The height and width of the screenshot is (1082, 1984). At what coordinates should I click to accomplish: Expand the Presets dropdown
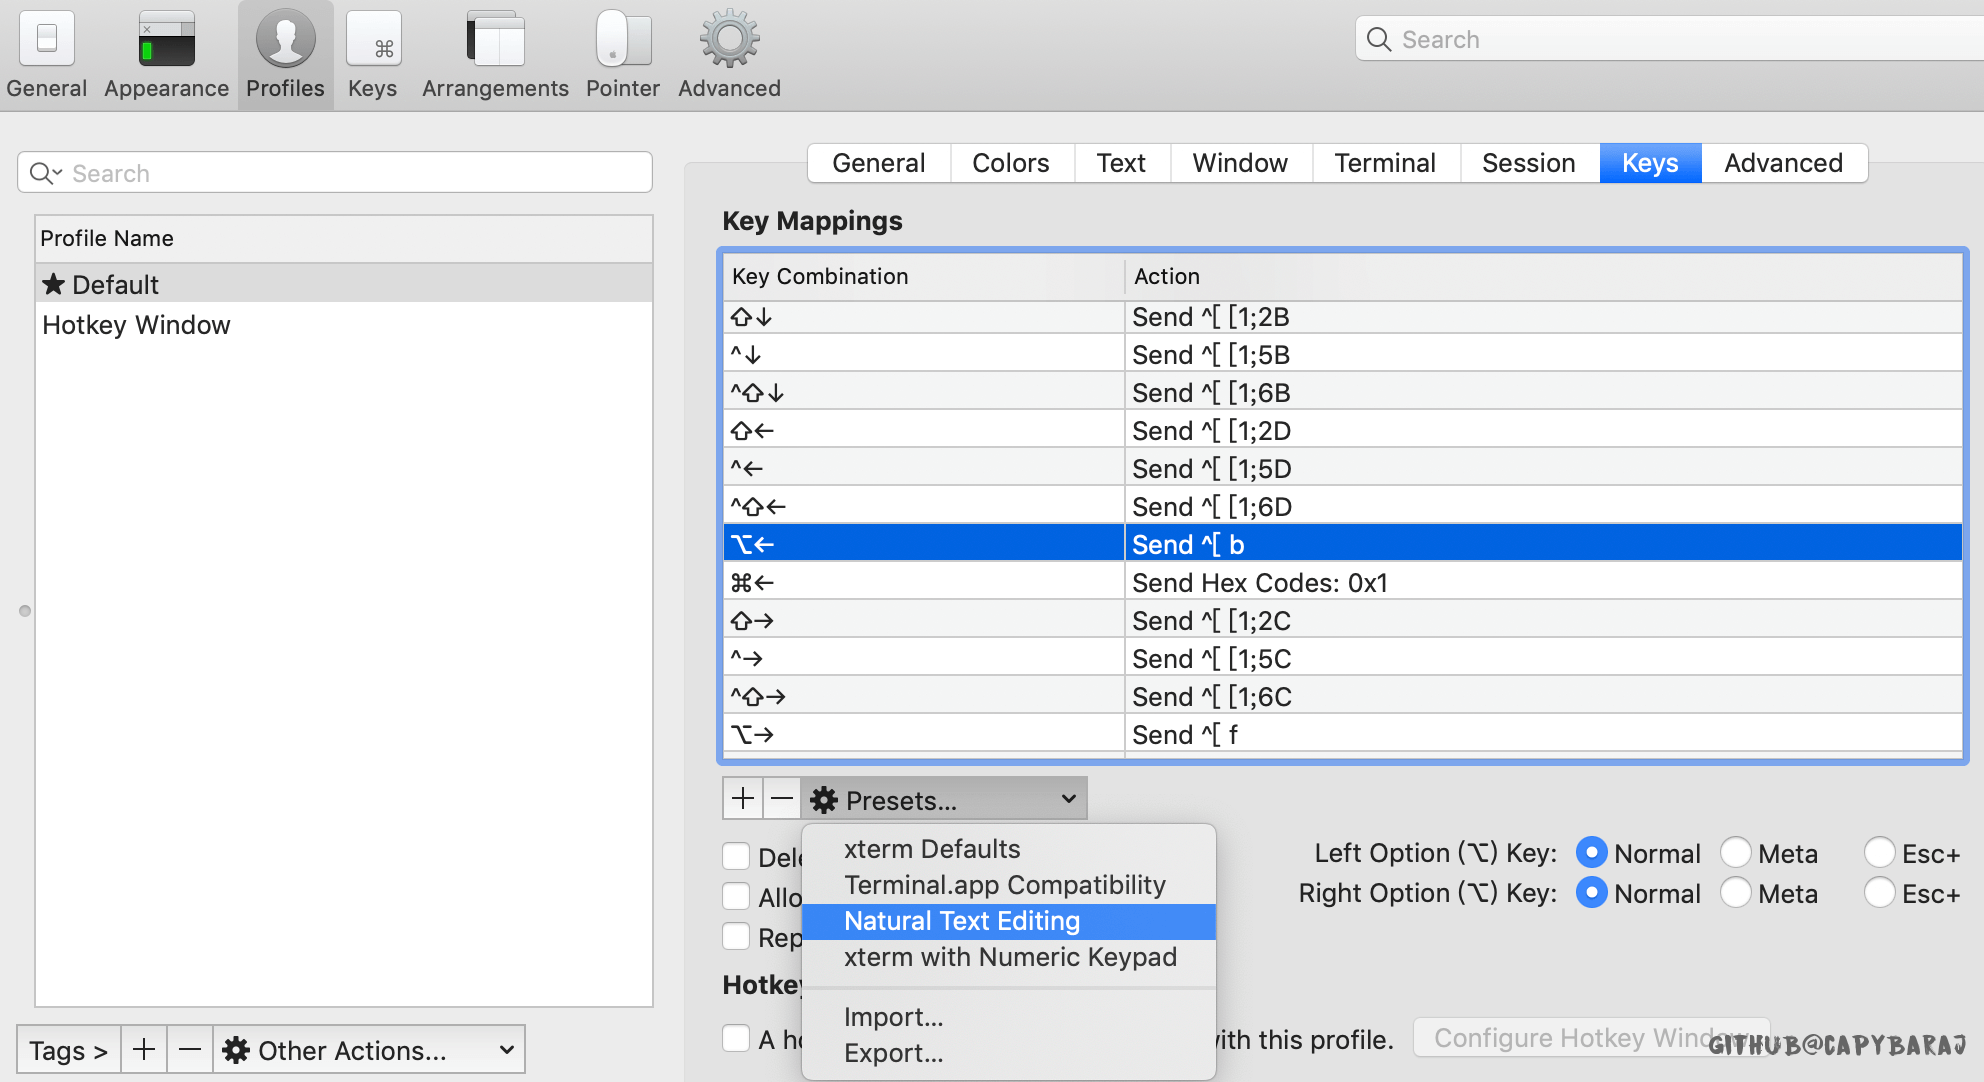(x=944, y=799)
